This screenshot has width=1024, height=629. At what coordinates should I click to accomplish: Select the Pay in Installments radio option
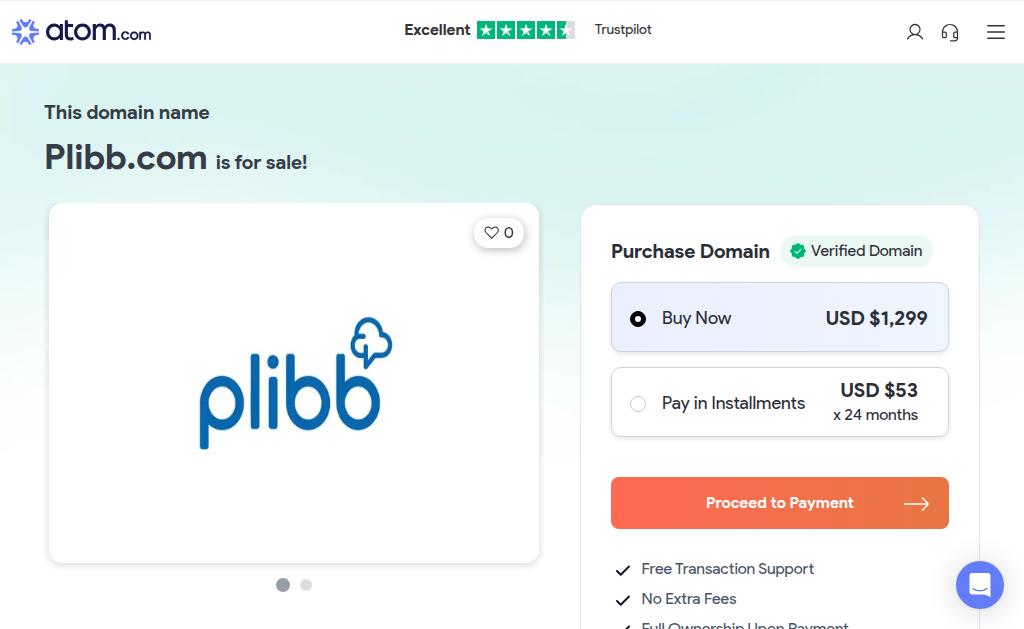point(638,404)
